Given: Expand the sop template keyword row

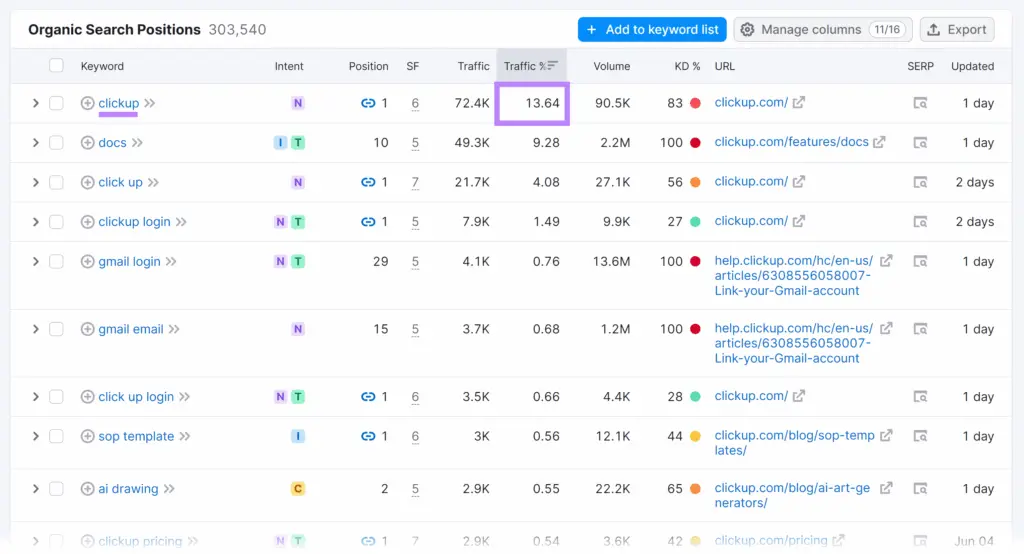Looking at the screenshot, I should (x=35, y=436).
